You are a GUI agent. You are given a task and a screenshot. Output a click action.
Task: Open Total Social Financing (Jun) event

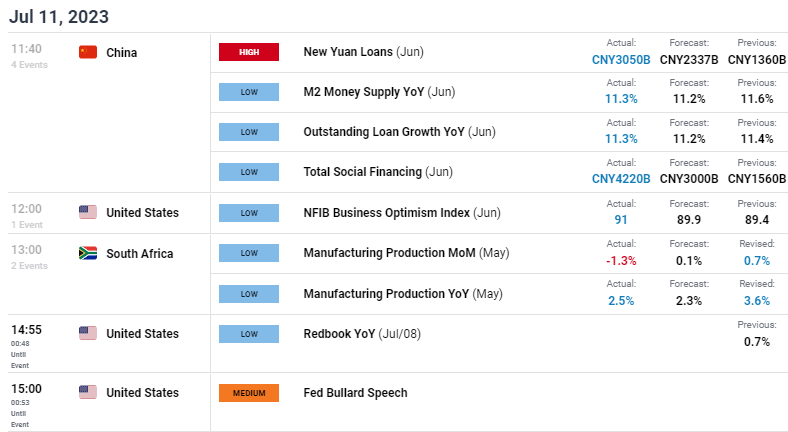[378, 172]
